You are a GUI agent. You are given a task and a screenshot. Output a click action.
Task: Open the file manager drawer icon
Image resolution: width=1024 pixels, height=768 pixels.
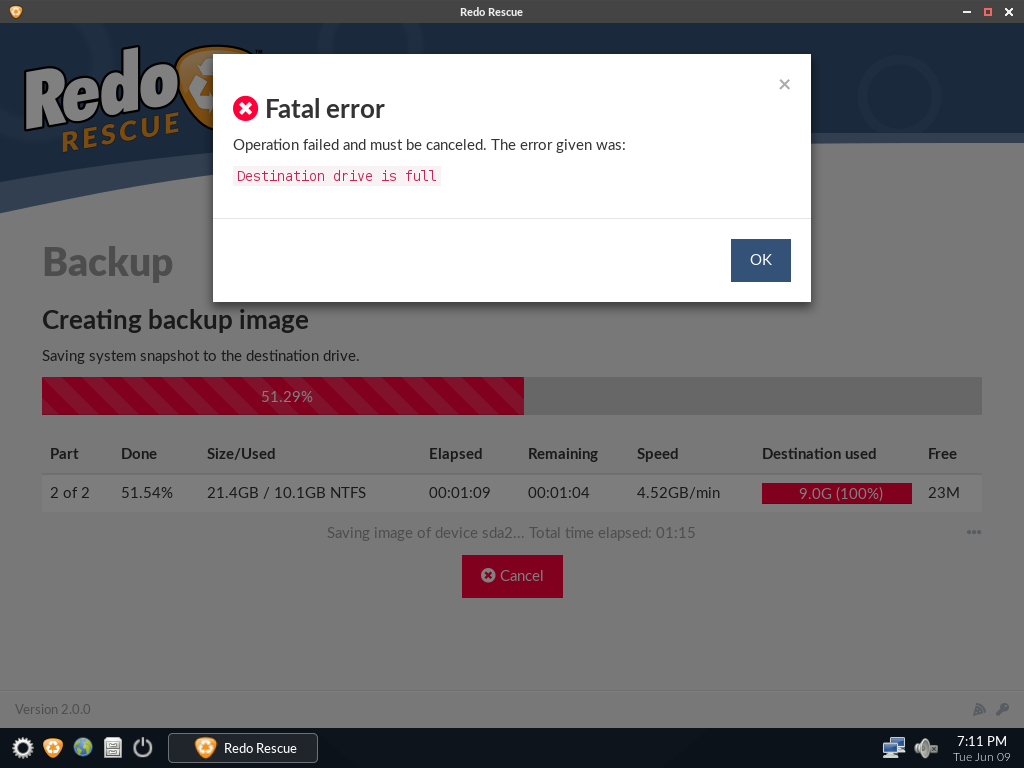(x=113, y=748)
